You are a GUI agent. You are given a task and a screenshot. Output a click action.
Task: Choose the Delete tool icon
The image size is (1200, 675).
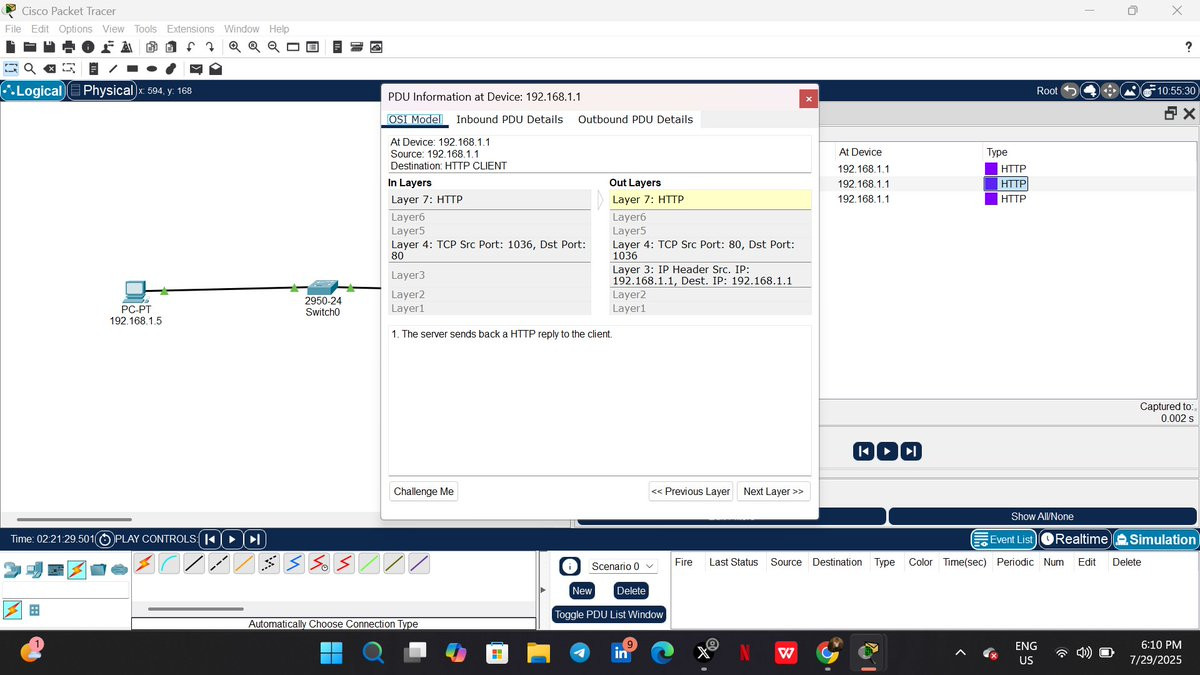pos(49,69)
